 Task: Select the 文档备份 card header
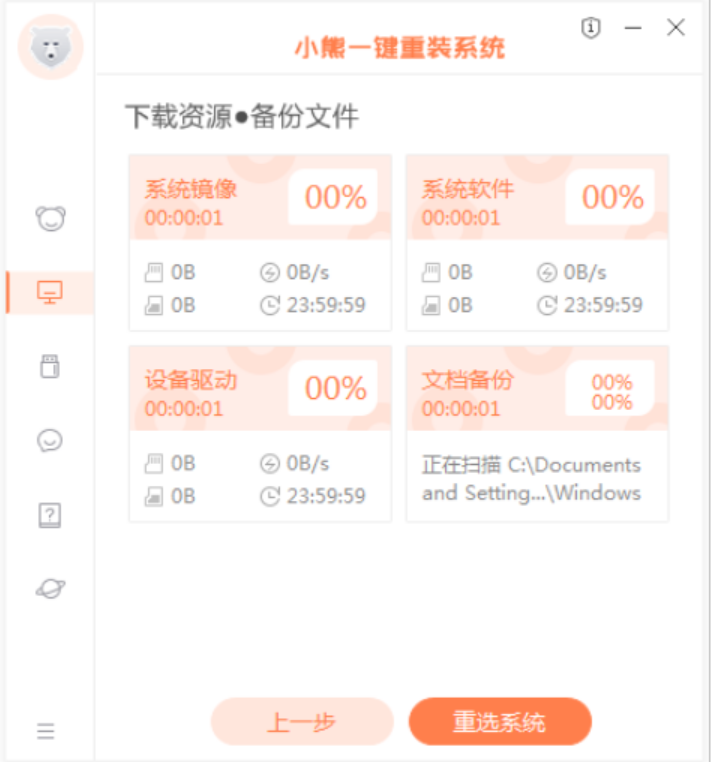coord(468,381)
